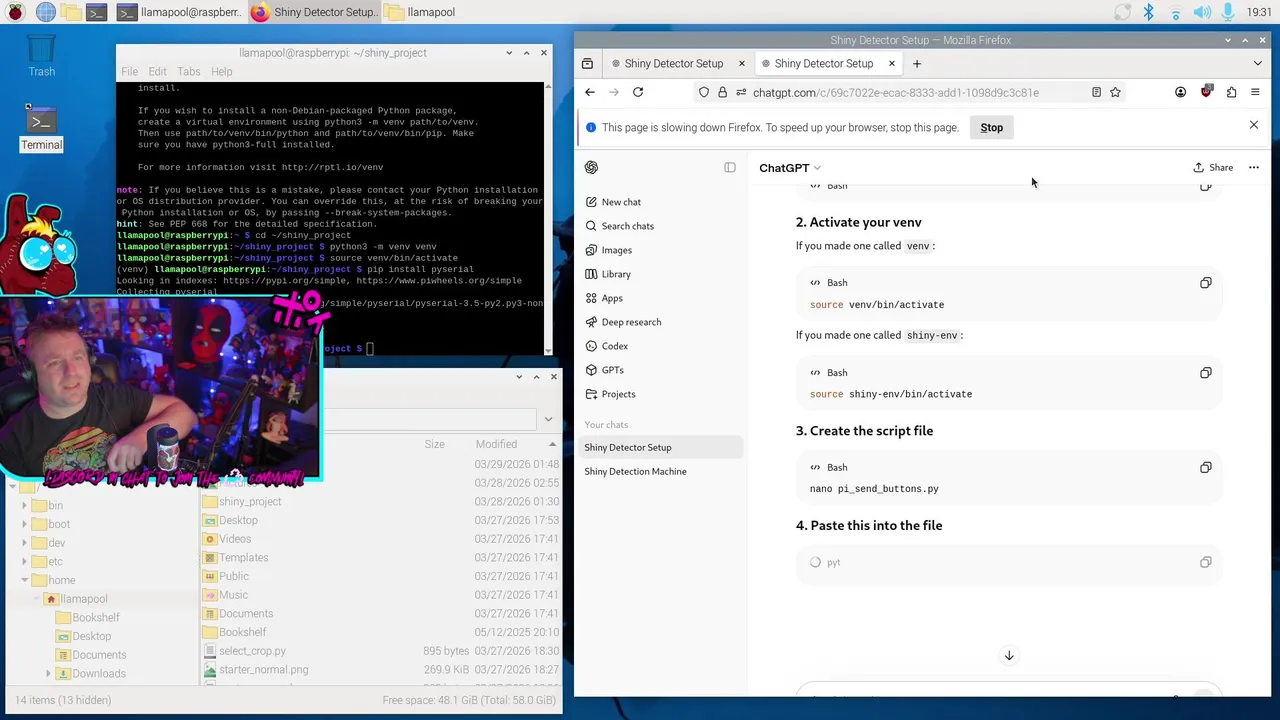Expand the dev folder in tree
This screenshot has height=720, width=1280.
[x=24, y=543]
